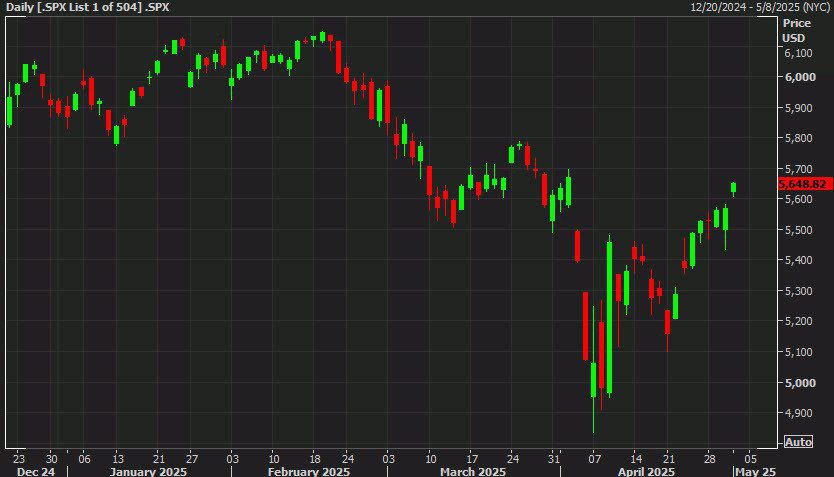Click the 5,300 price axis label
Screen dimensions: 834x477
(798, 291)
